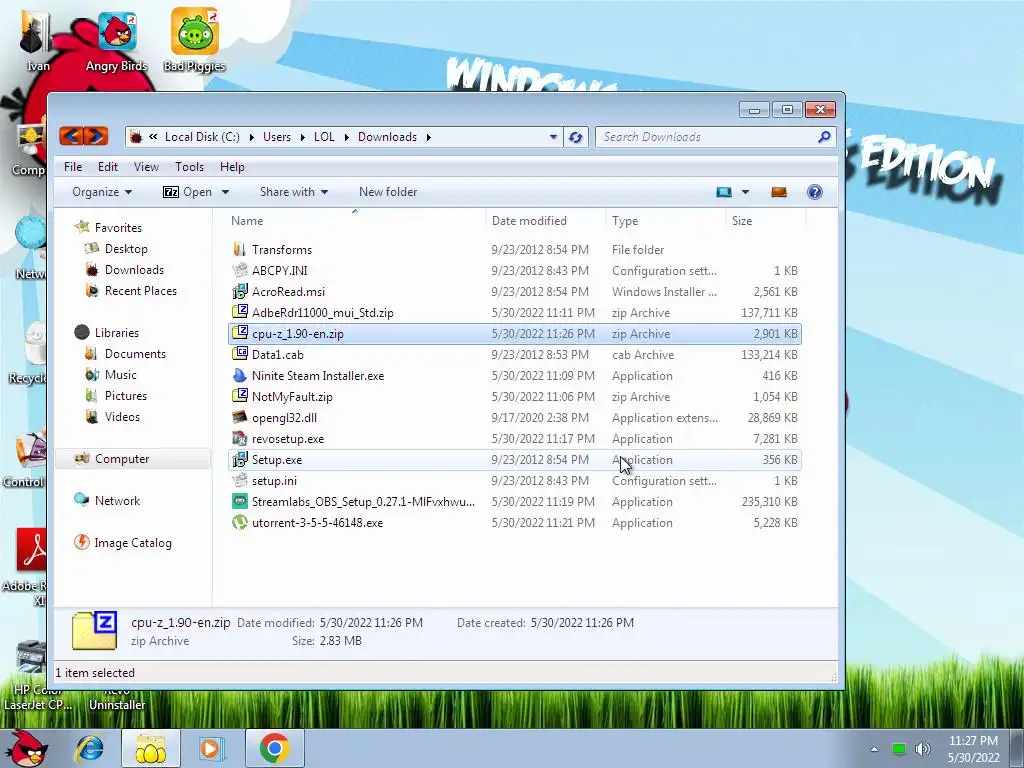This screenshot has height=768, width=1024.
Task: Open volume speaker tray icon
Action: point(922,748)
